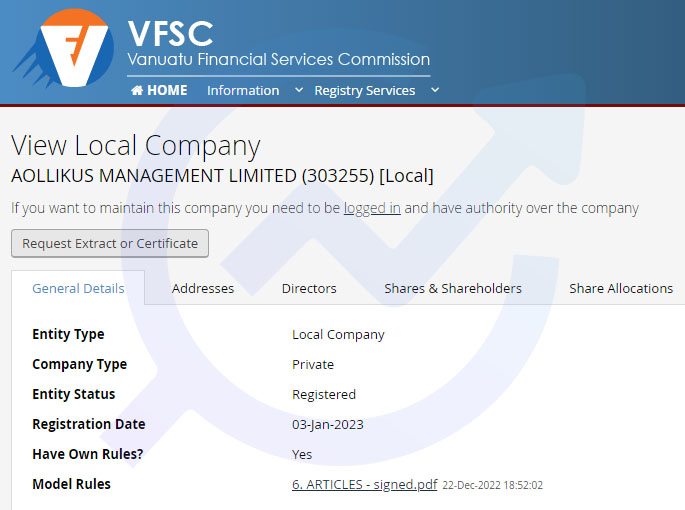Expand the Registry Services dropdown chevron

pos(435,90)
